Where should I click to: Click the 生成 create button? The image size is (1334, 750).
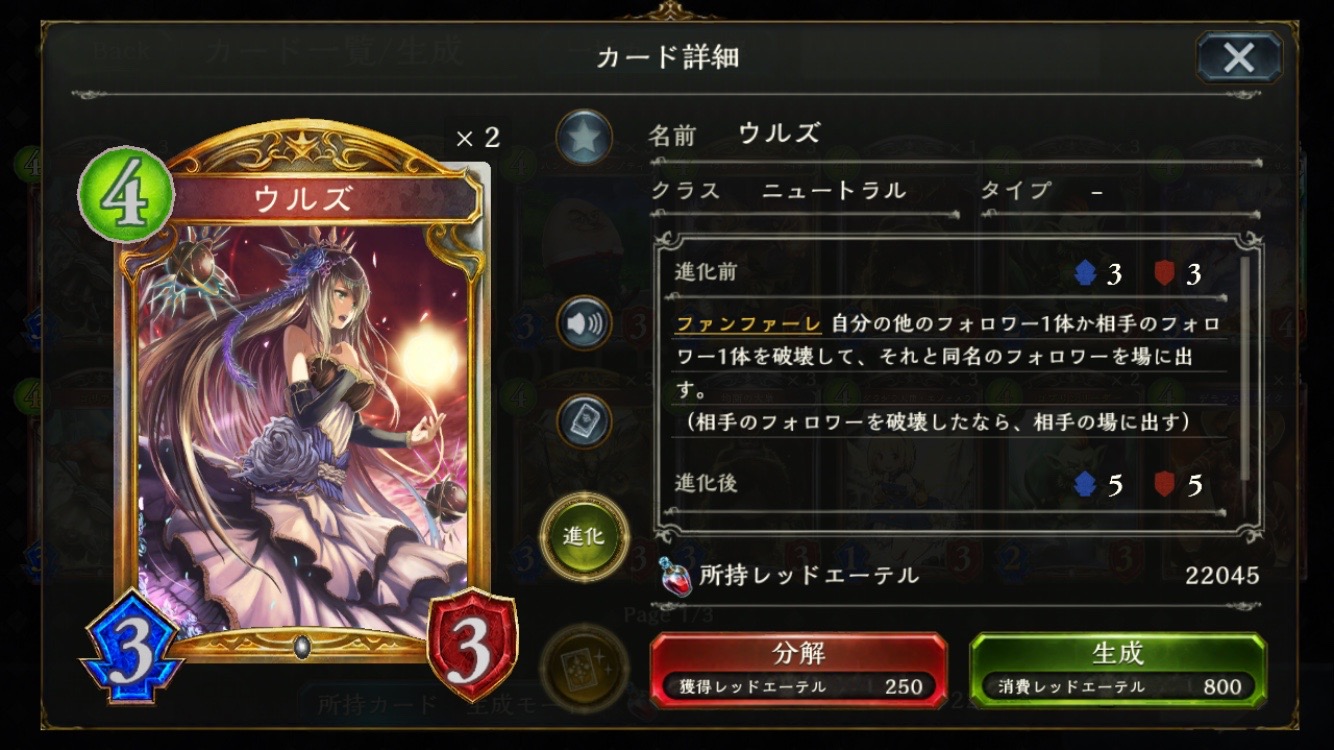click(x=1118, y=669)
